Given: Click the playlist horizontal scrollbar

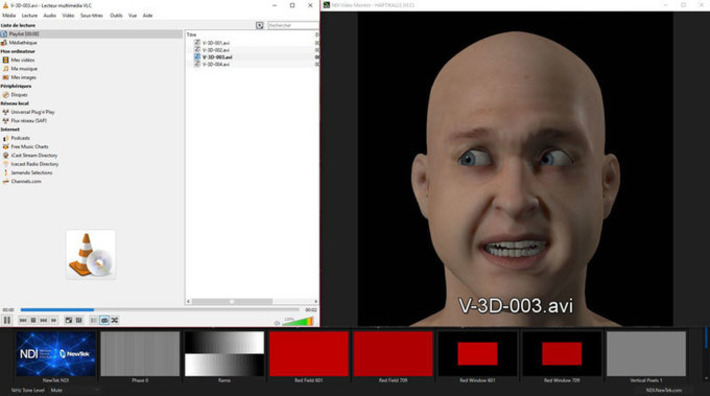Looking at the screenshot, I should click(232, 301).
